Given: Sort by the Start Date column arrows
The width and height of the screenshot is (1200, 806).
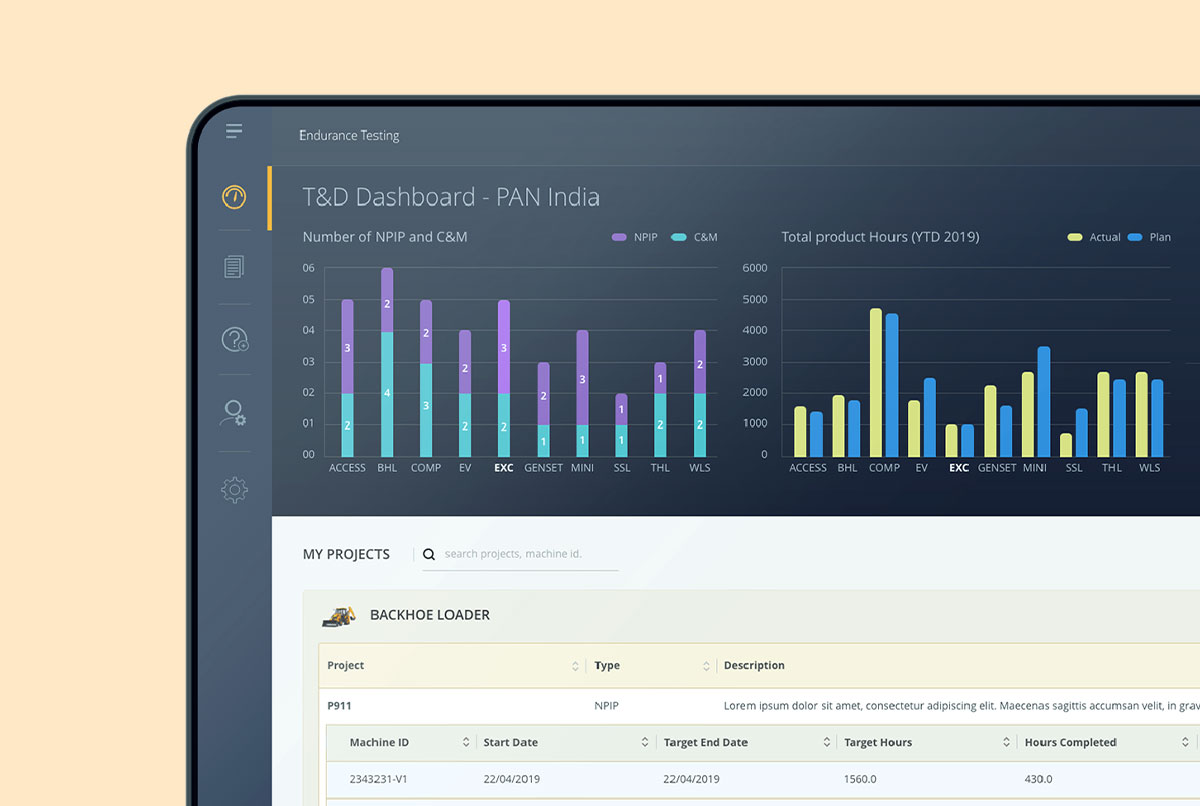Looking at the screenshot, I should pos(645,743).
